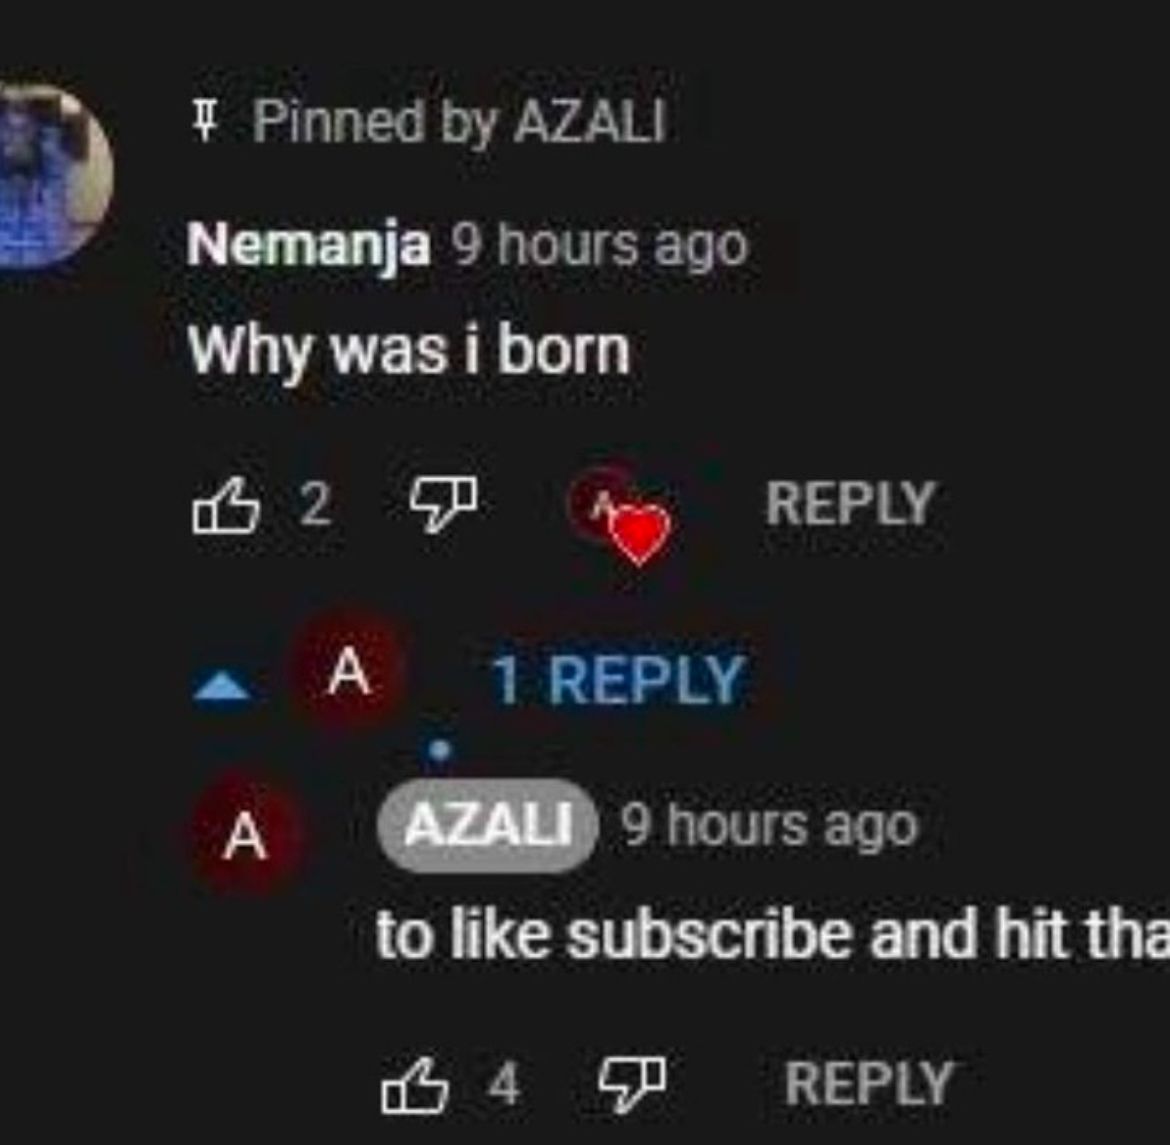
Task: Open Nemanja's channel via username
Action: click(309, 244)
